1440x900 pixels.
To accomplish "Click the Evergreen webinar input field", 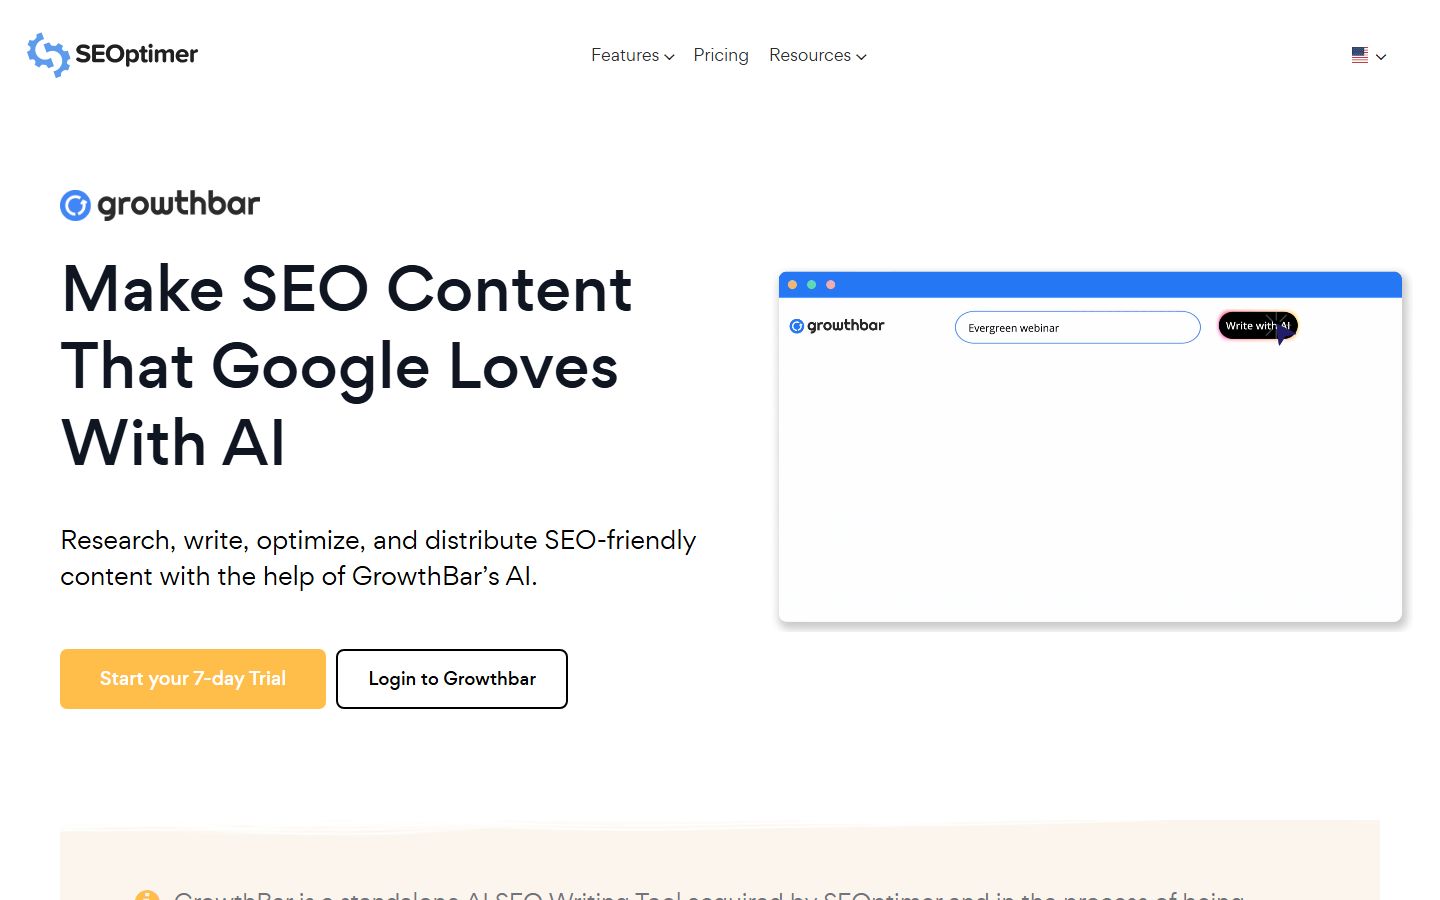I will (1078, 327).
